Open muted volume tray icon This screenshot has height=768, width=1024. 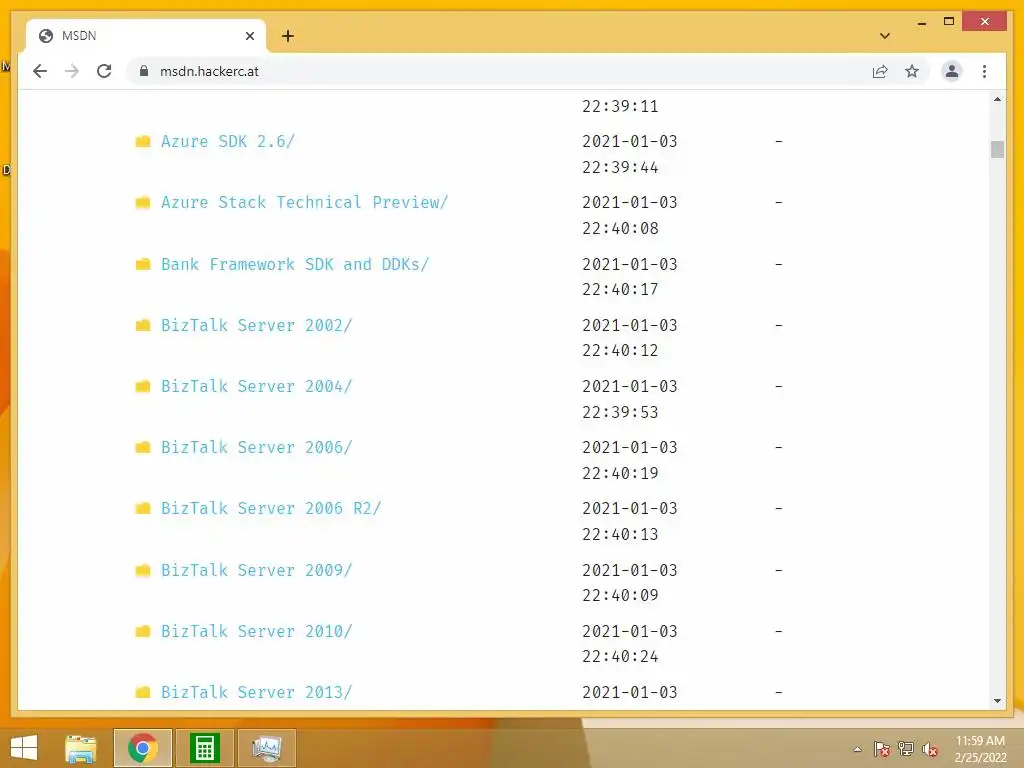click(930, 749)
